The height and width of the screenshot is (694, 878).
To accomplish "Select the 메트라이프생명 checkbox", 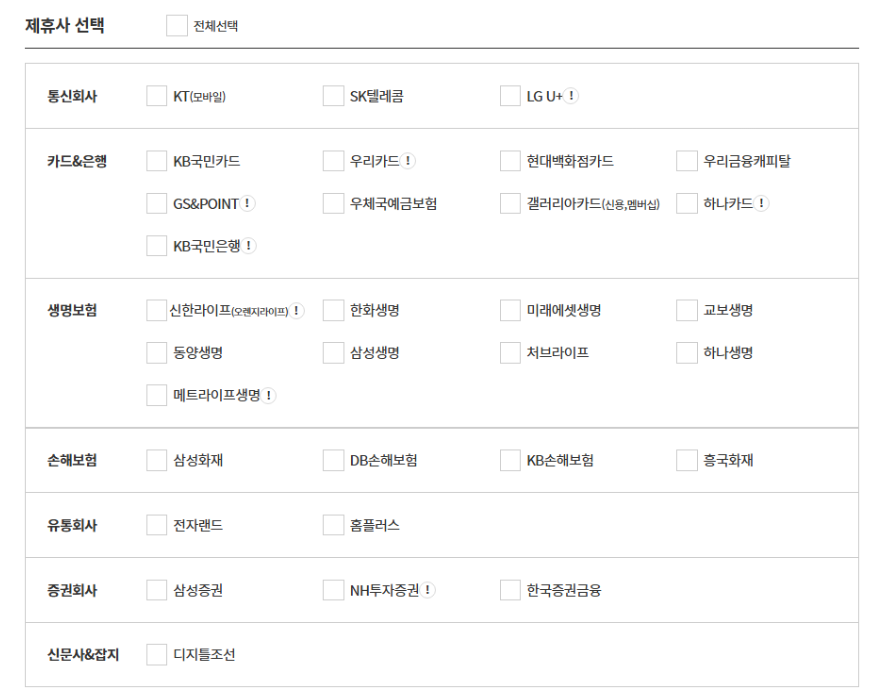I will point(156,395).
